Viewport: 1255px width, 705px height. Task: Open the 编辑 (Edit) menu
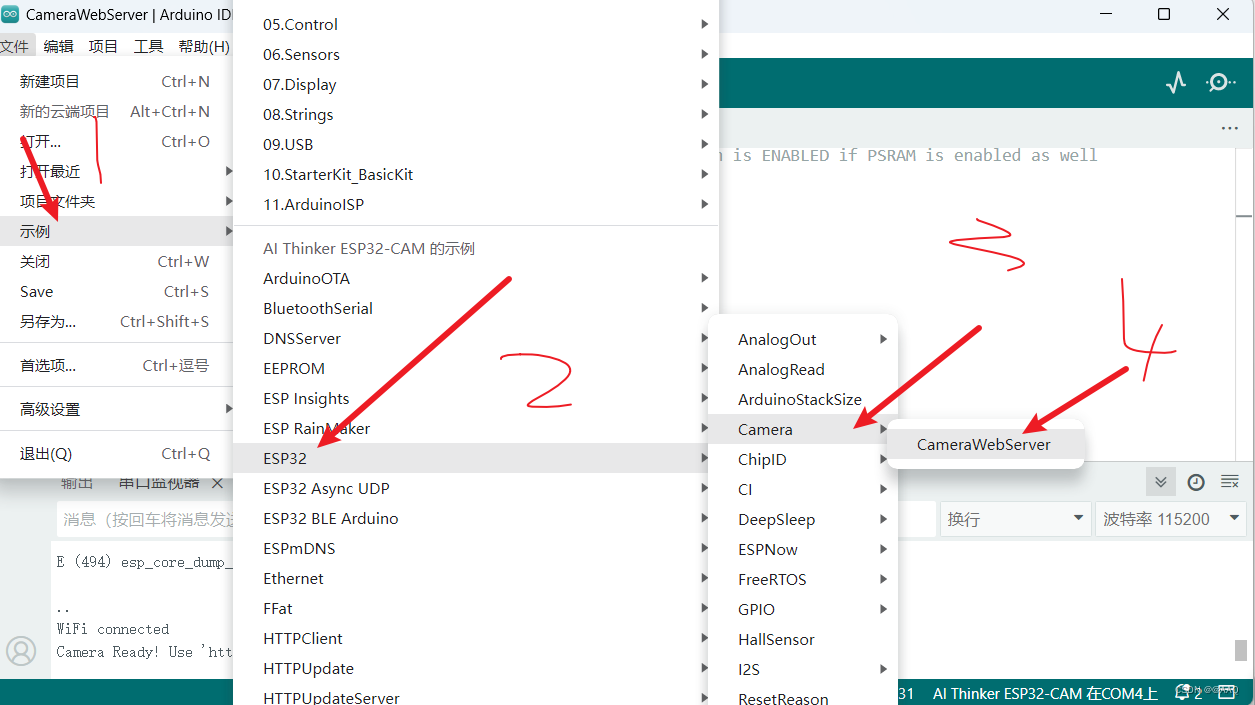pyautogui.click(x=59, y=46)
